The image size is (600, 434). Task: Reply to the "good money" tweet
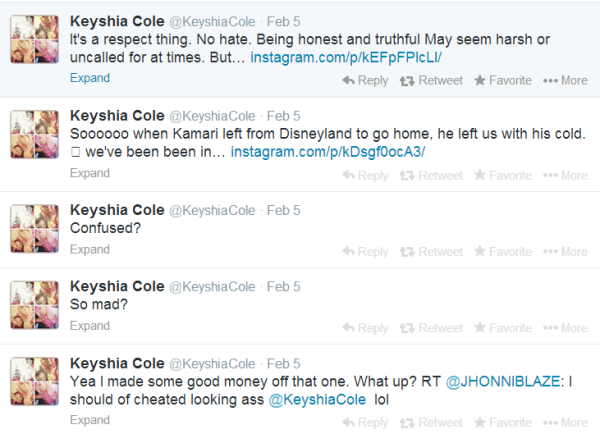[365, 423]
